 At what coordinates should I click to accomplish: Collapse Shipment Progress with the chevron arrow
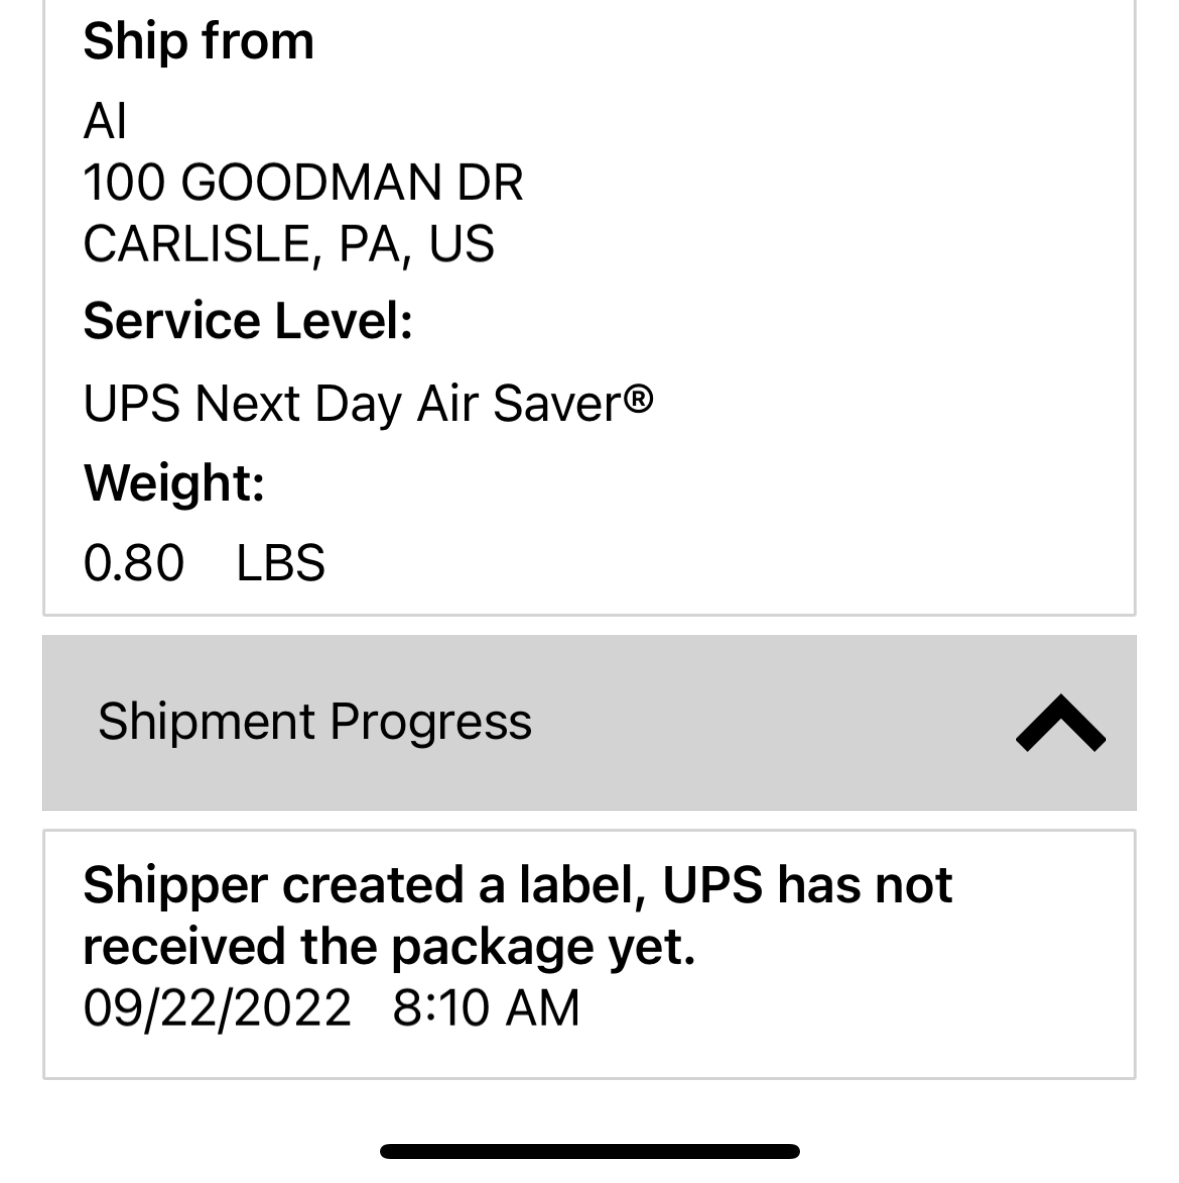pos(1060,723)
